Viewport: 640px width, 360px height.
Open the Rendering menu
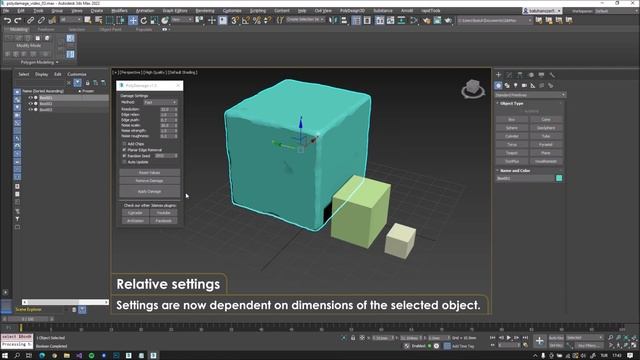tap(205, 11)
